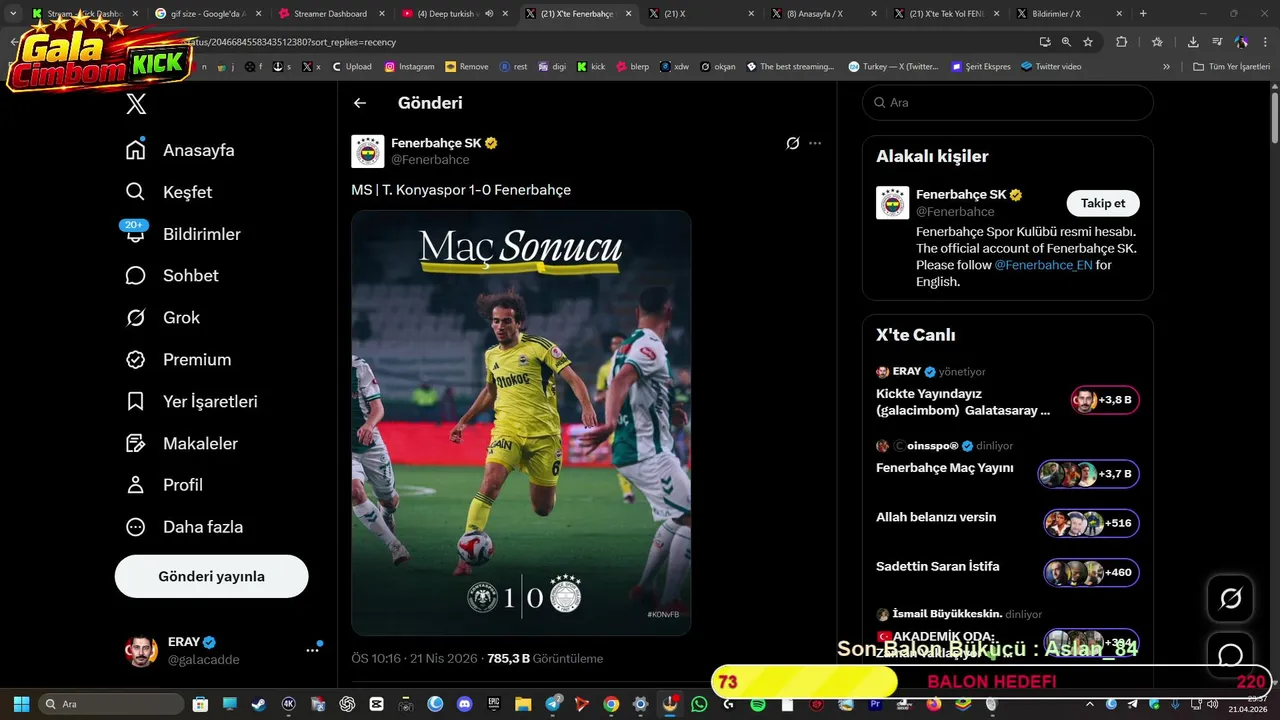Click the zoom magnifier in the address bar

point(1066,42)
